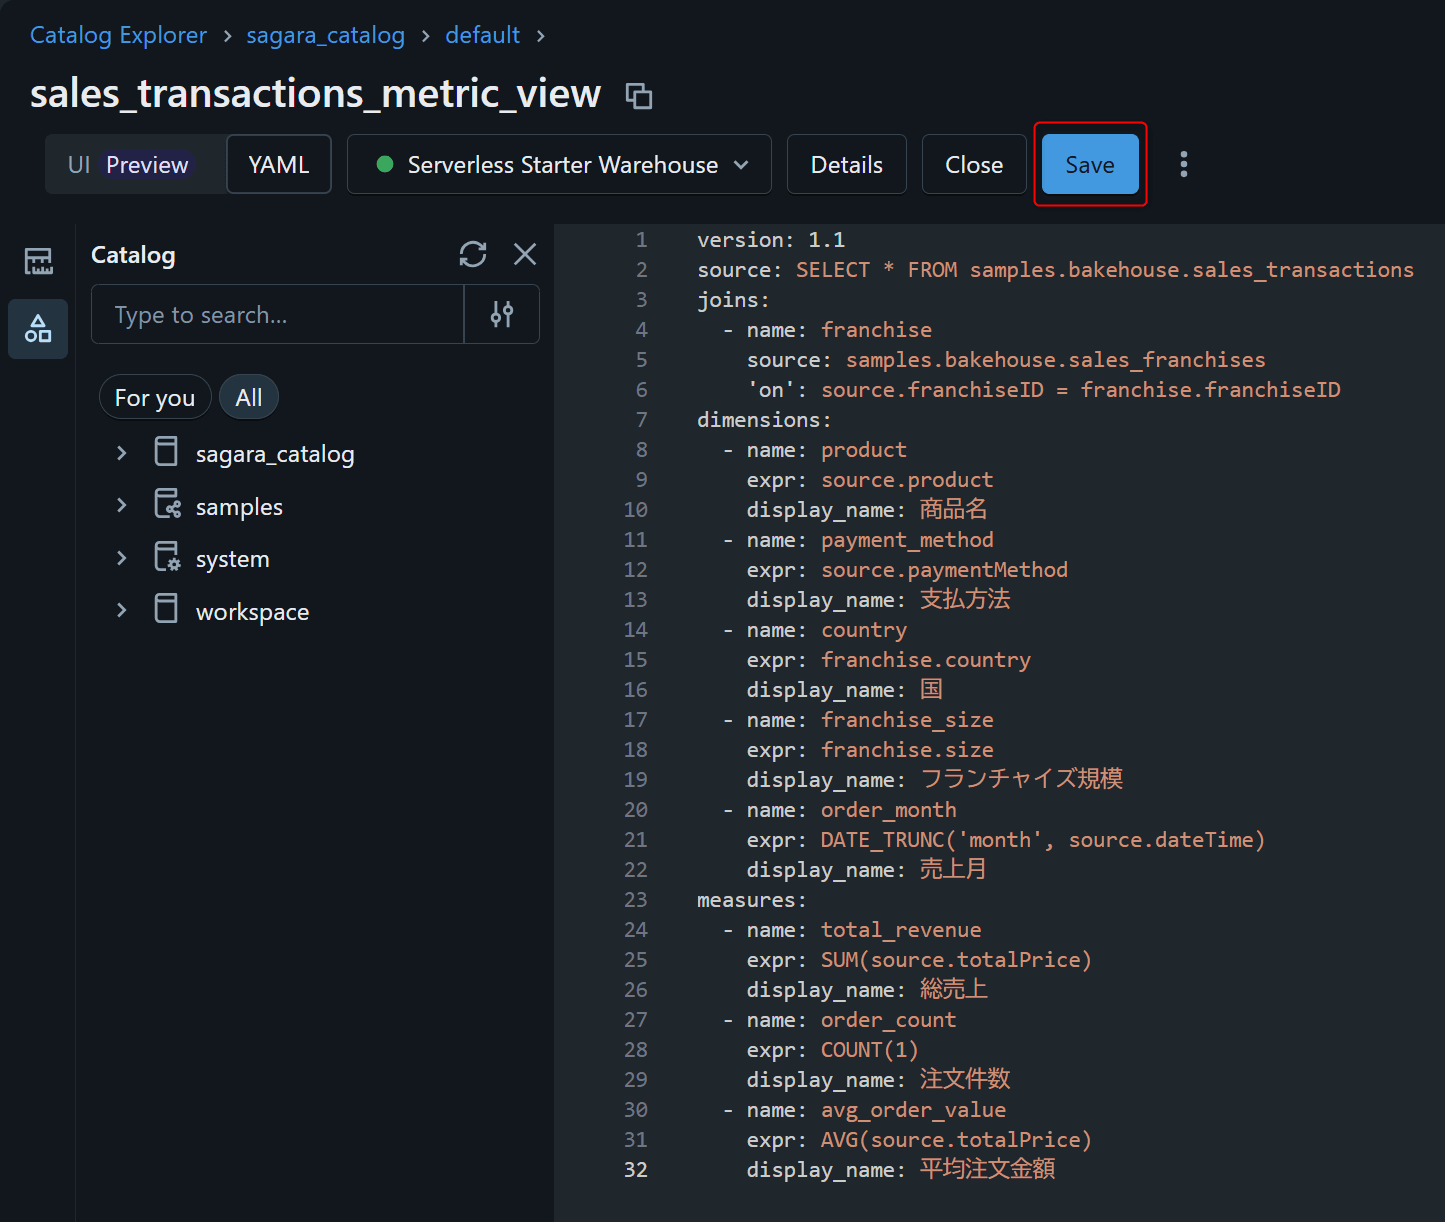Click the Save button
1445x1222 pixels.
pos(1089,165)
